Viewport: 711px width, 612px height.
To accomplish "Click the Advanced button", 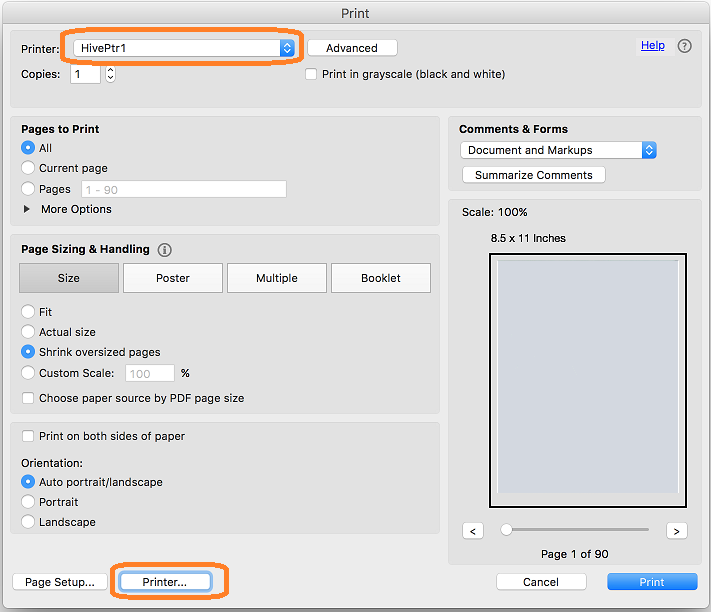I will [x=352, y=48].
